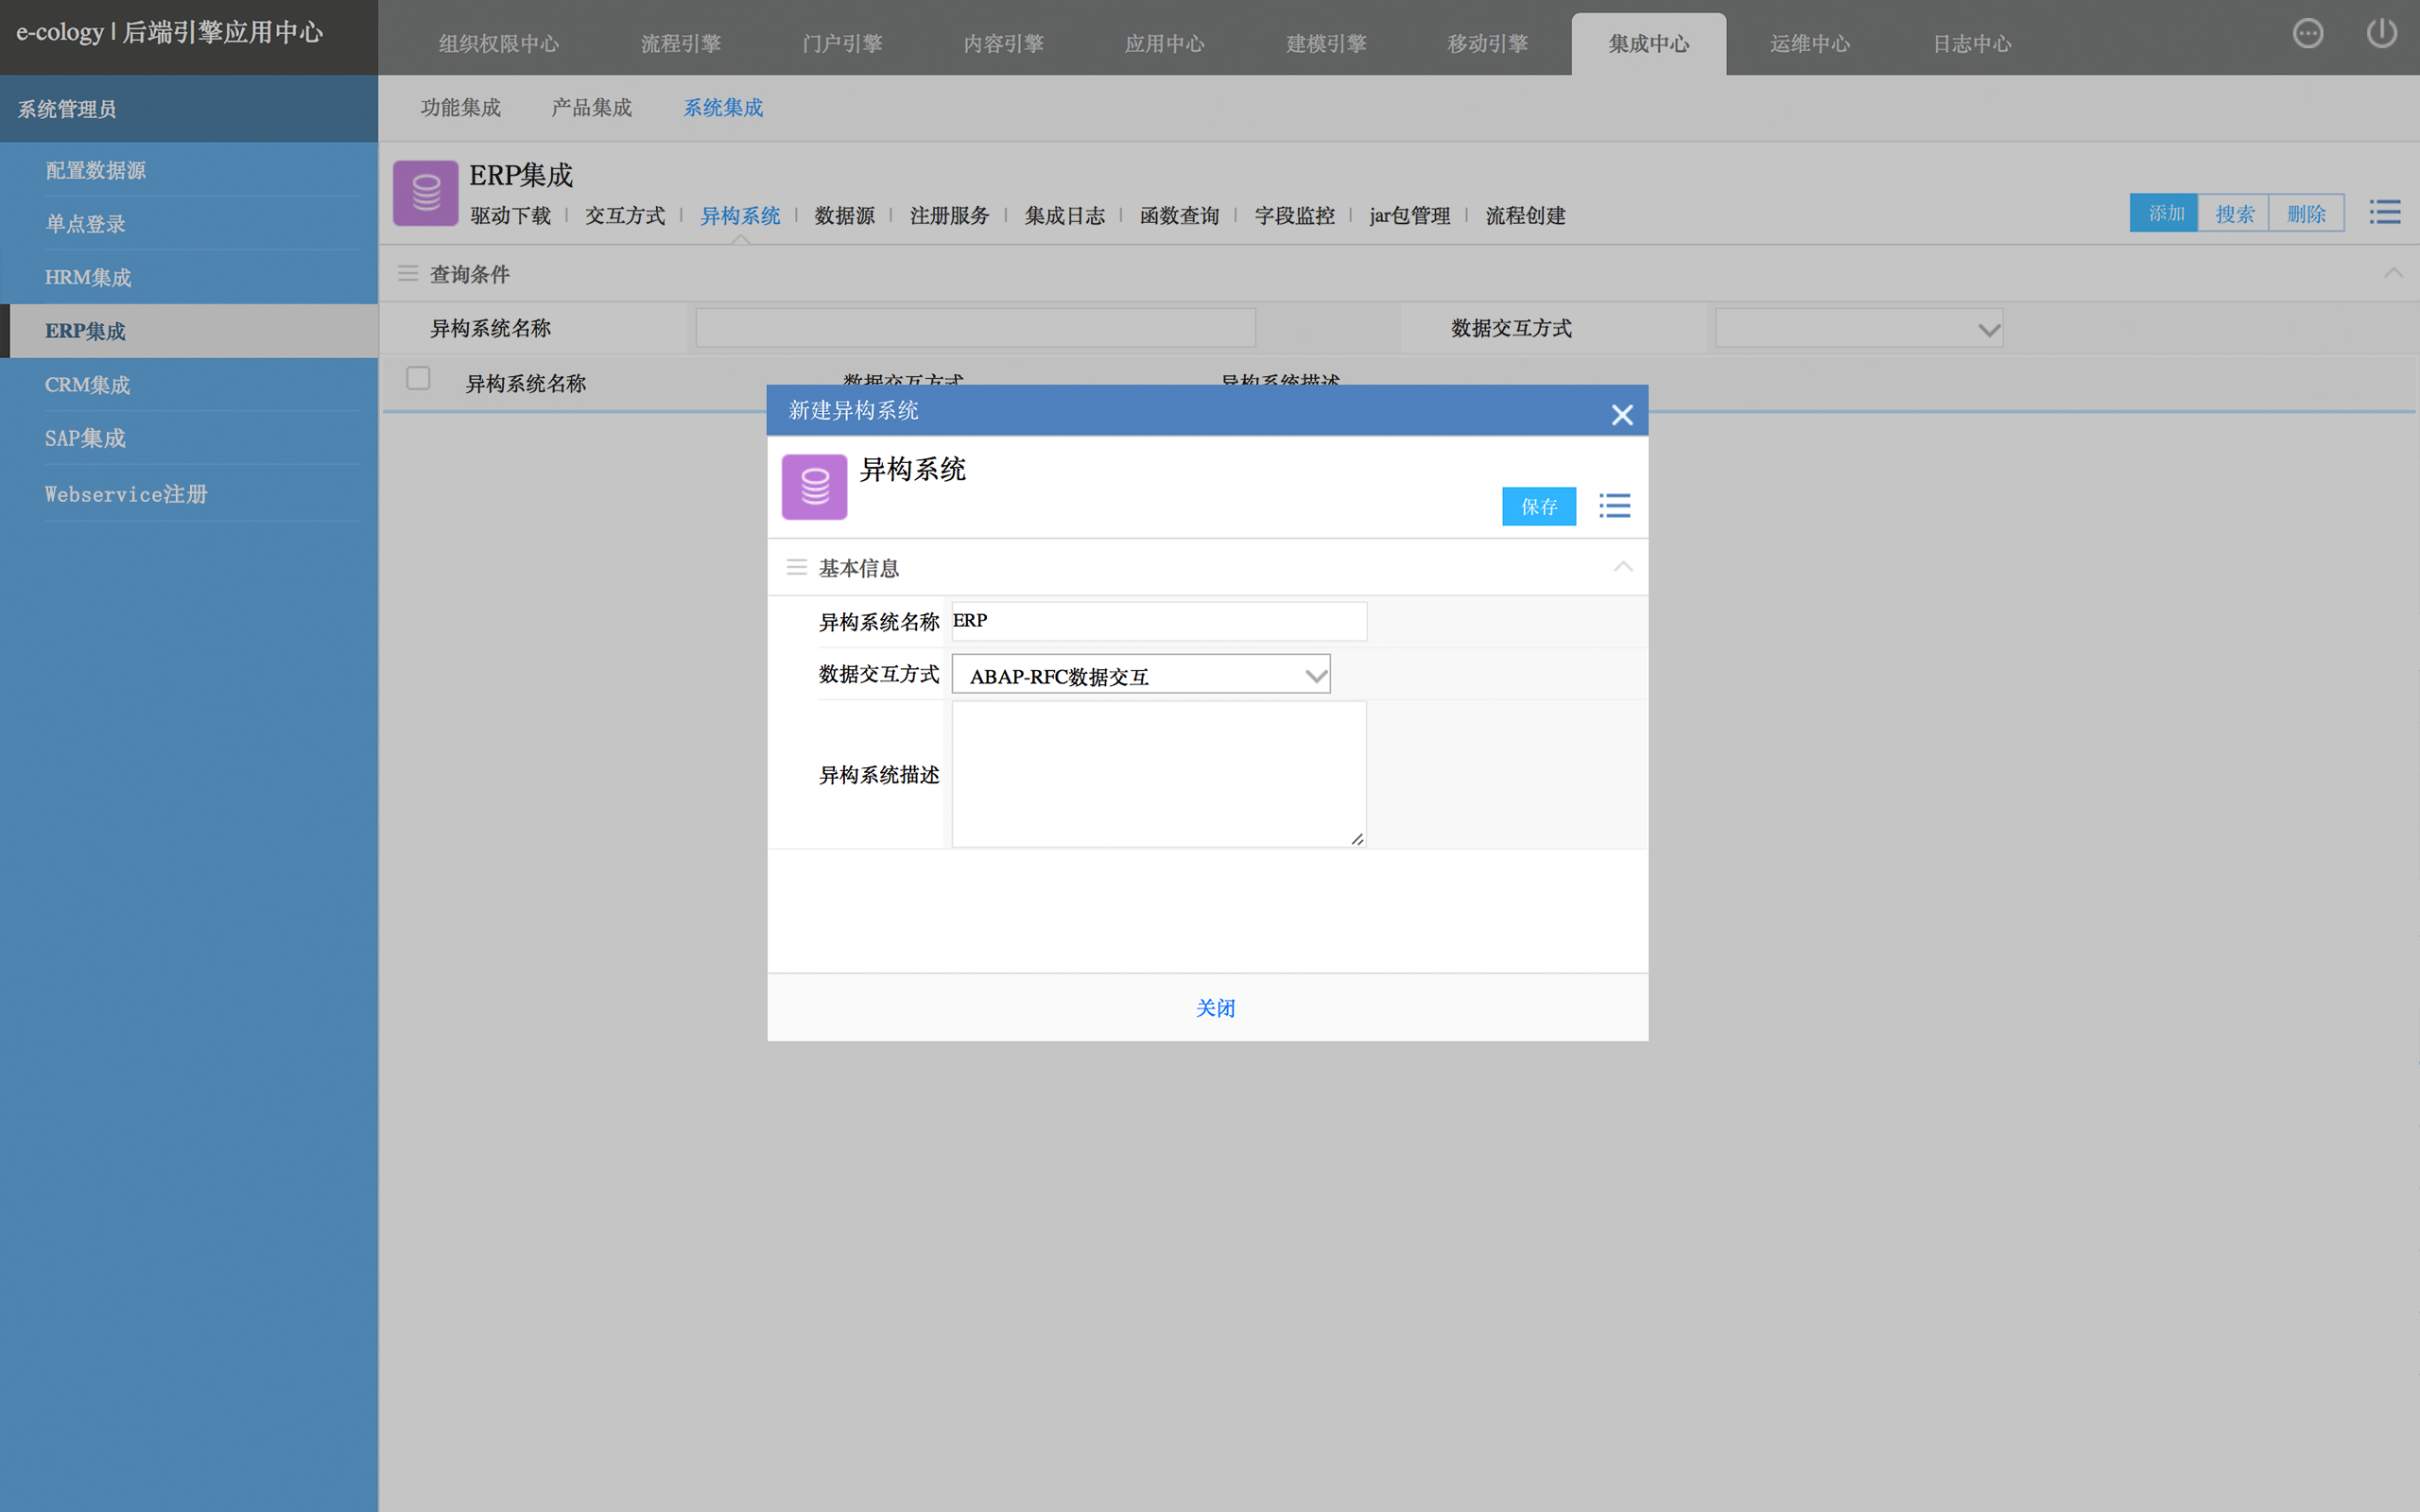
Task: Select SAP集成 in the sidebar
Action: (x=85, y=438)
